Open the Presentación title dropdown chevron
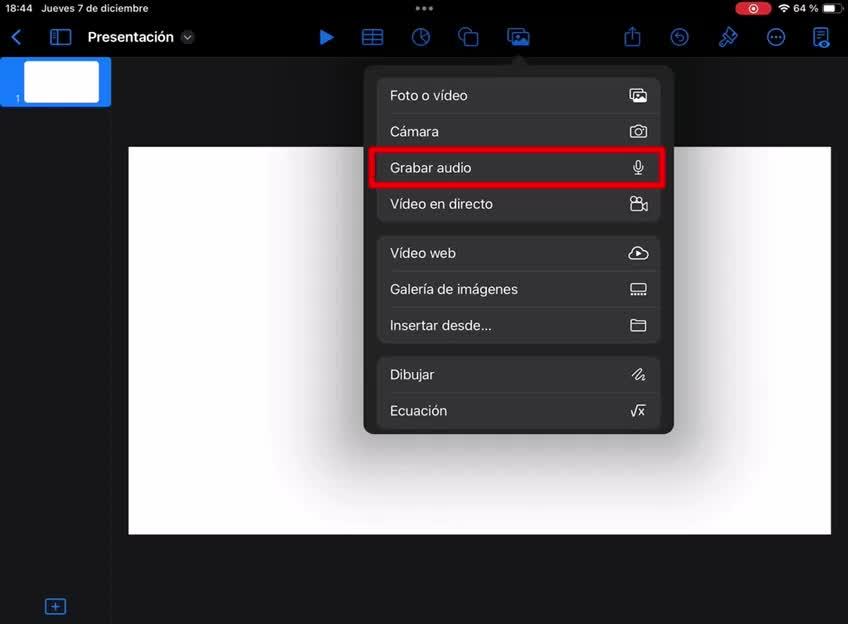Screen dimensions: 848x624 [187, 37]
